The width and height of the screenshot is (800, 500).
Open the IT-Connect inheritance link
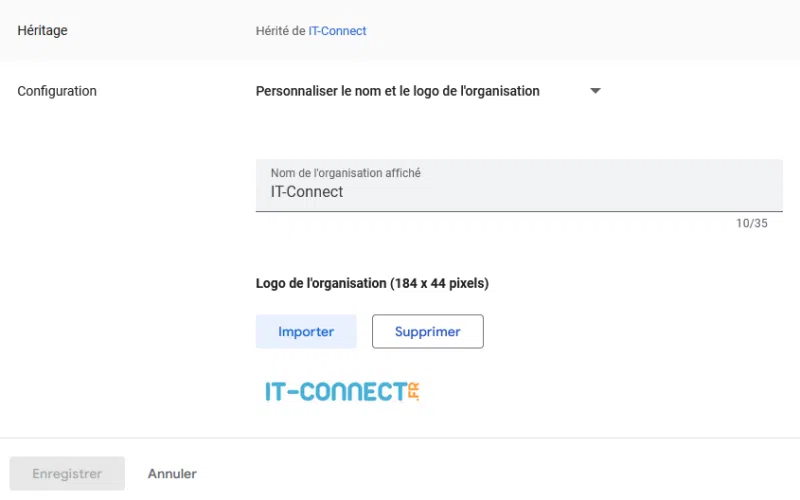point(337,31)
